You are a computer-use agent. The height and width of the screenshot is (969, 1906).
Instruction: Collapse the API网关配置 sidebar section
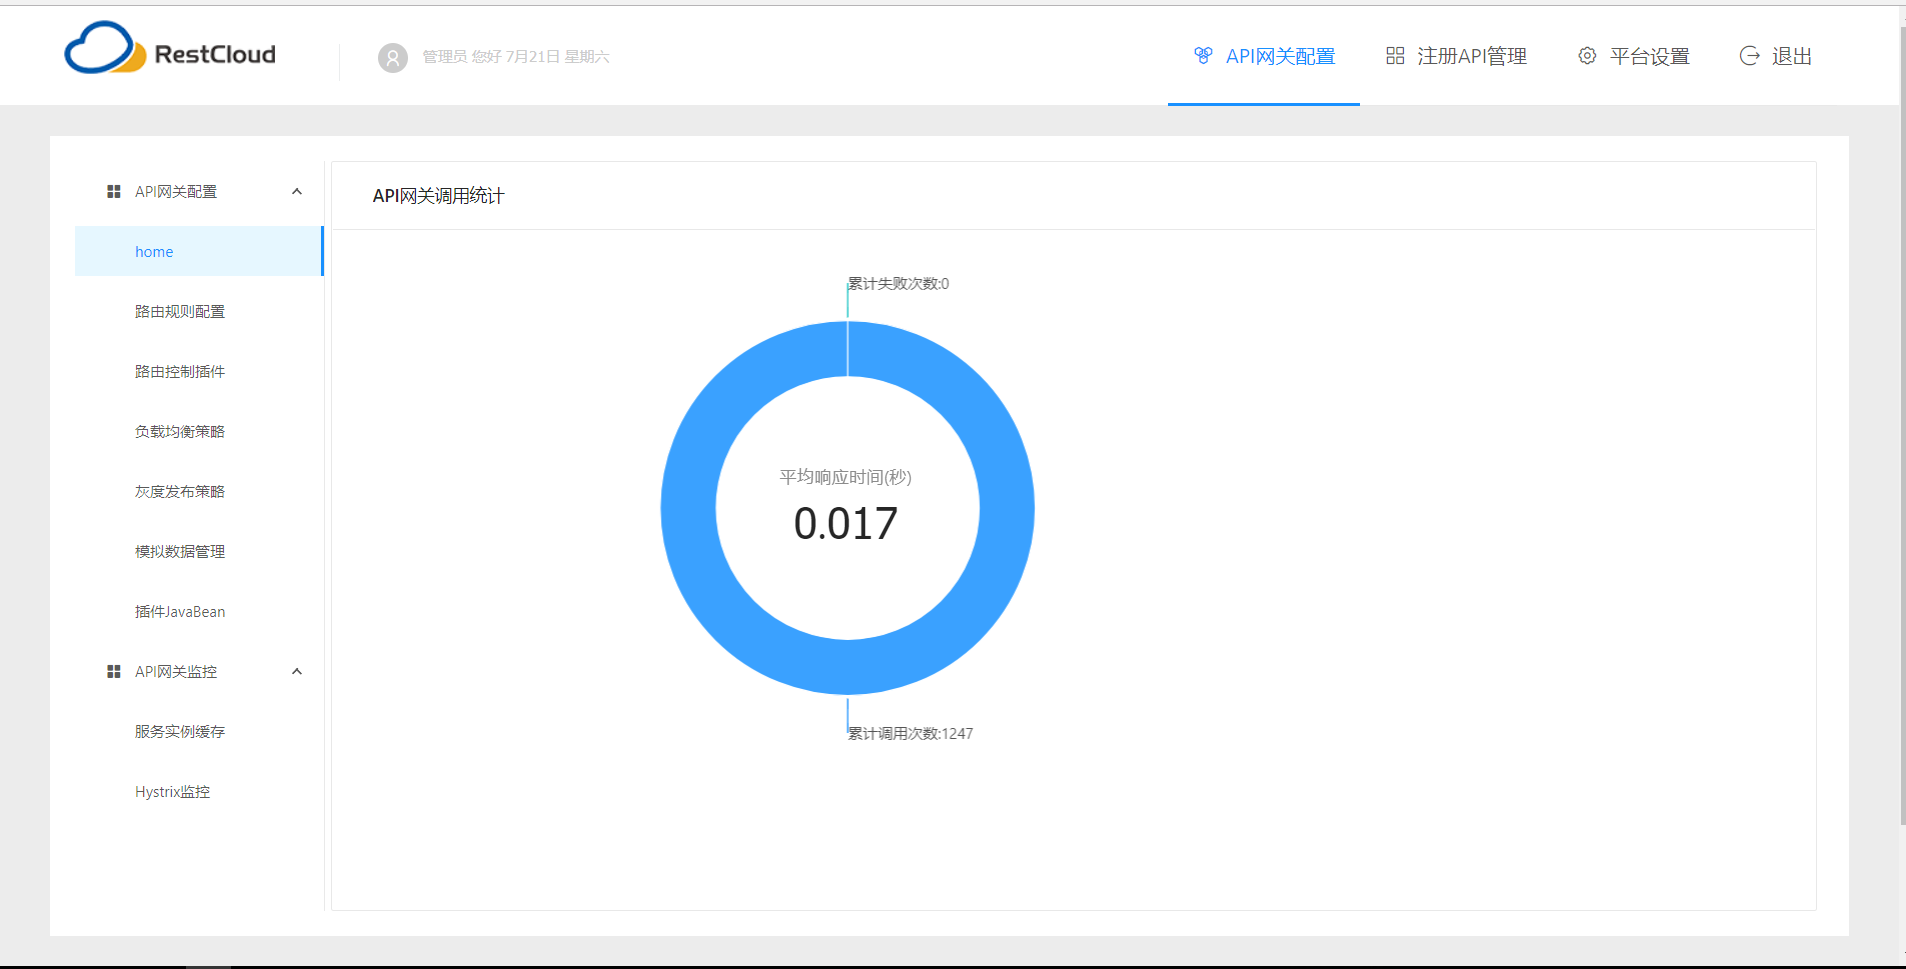(x=296, y=191)
